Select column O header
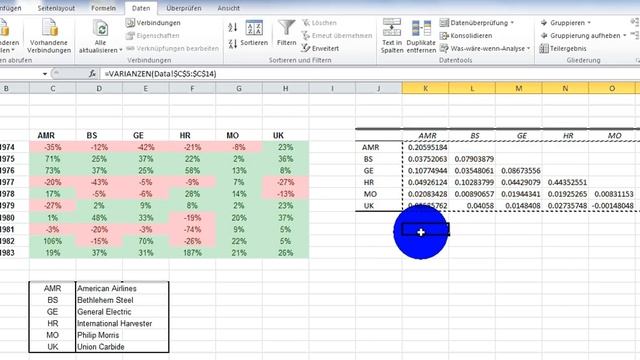Viewport: 640px width, 360px height. 612,88
